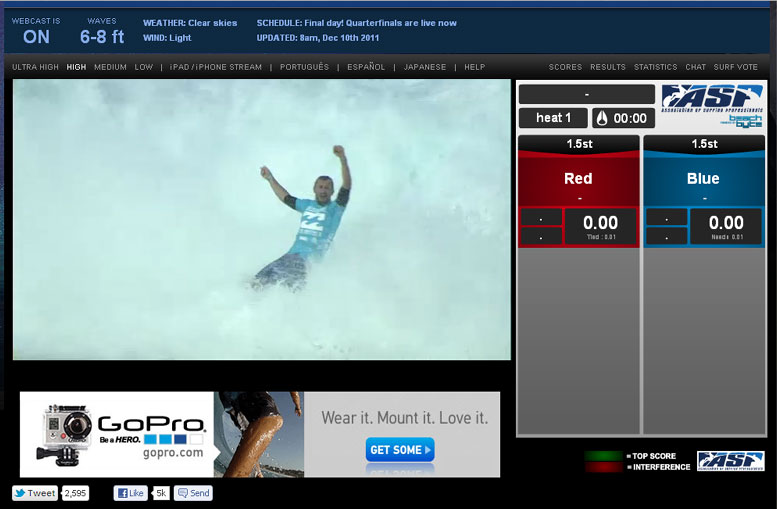777x509 pixels.
Task: Click the small ASP logo near legend
Action: (730, 460)
